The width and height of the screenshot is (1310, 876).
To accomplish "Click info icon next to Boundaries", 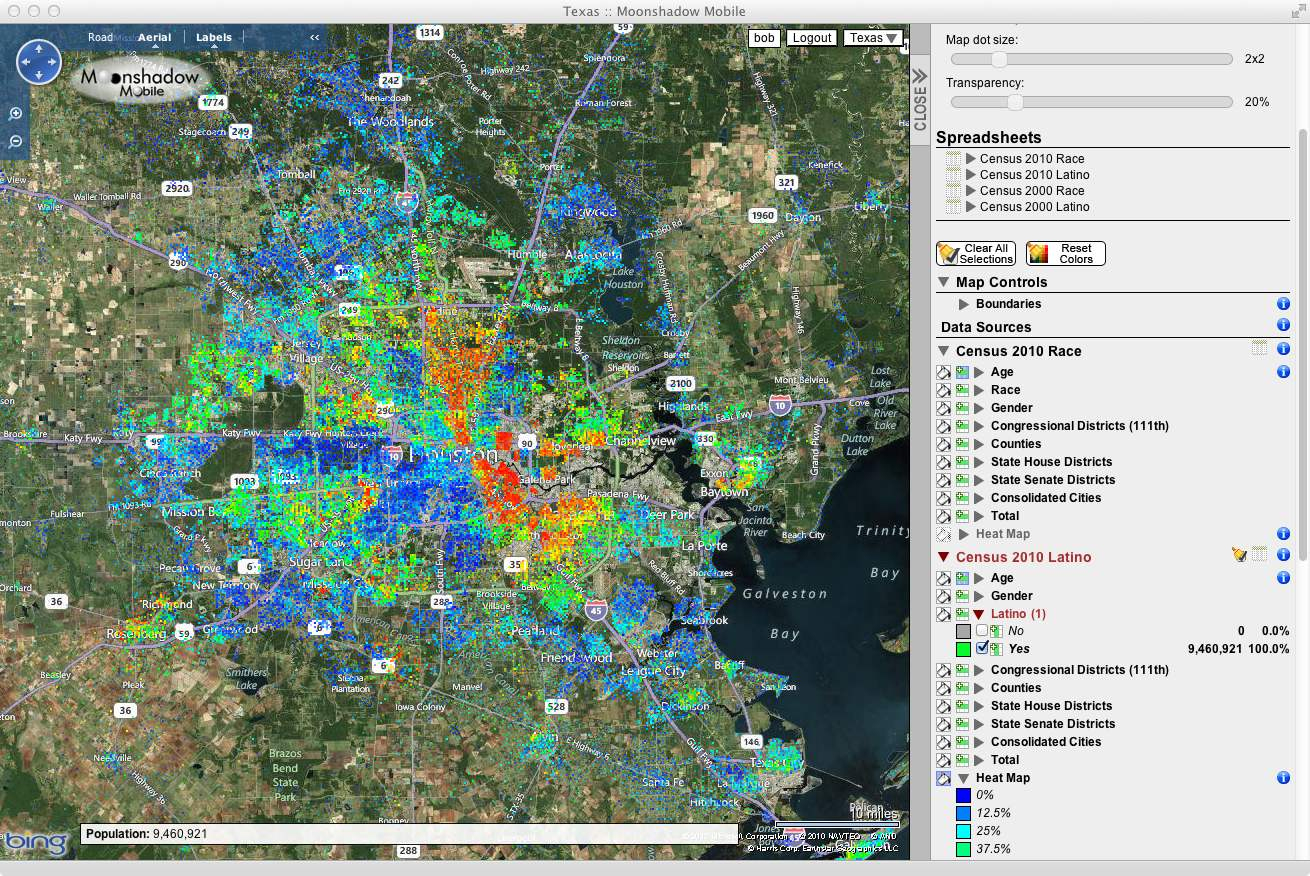I will point(1283,304).
